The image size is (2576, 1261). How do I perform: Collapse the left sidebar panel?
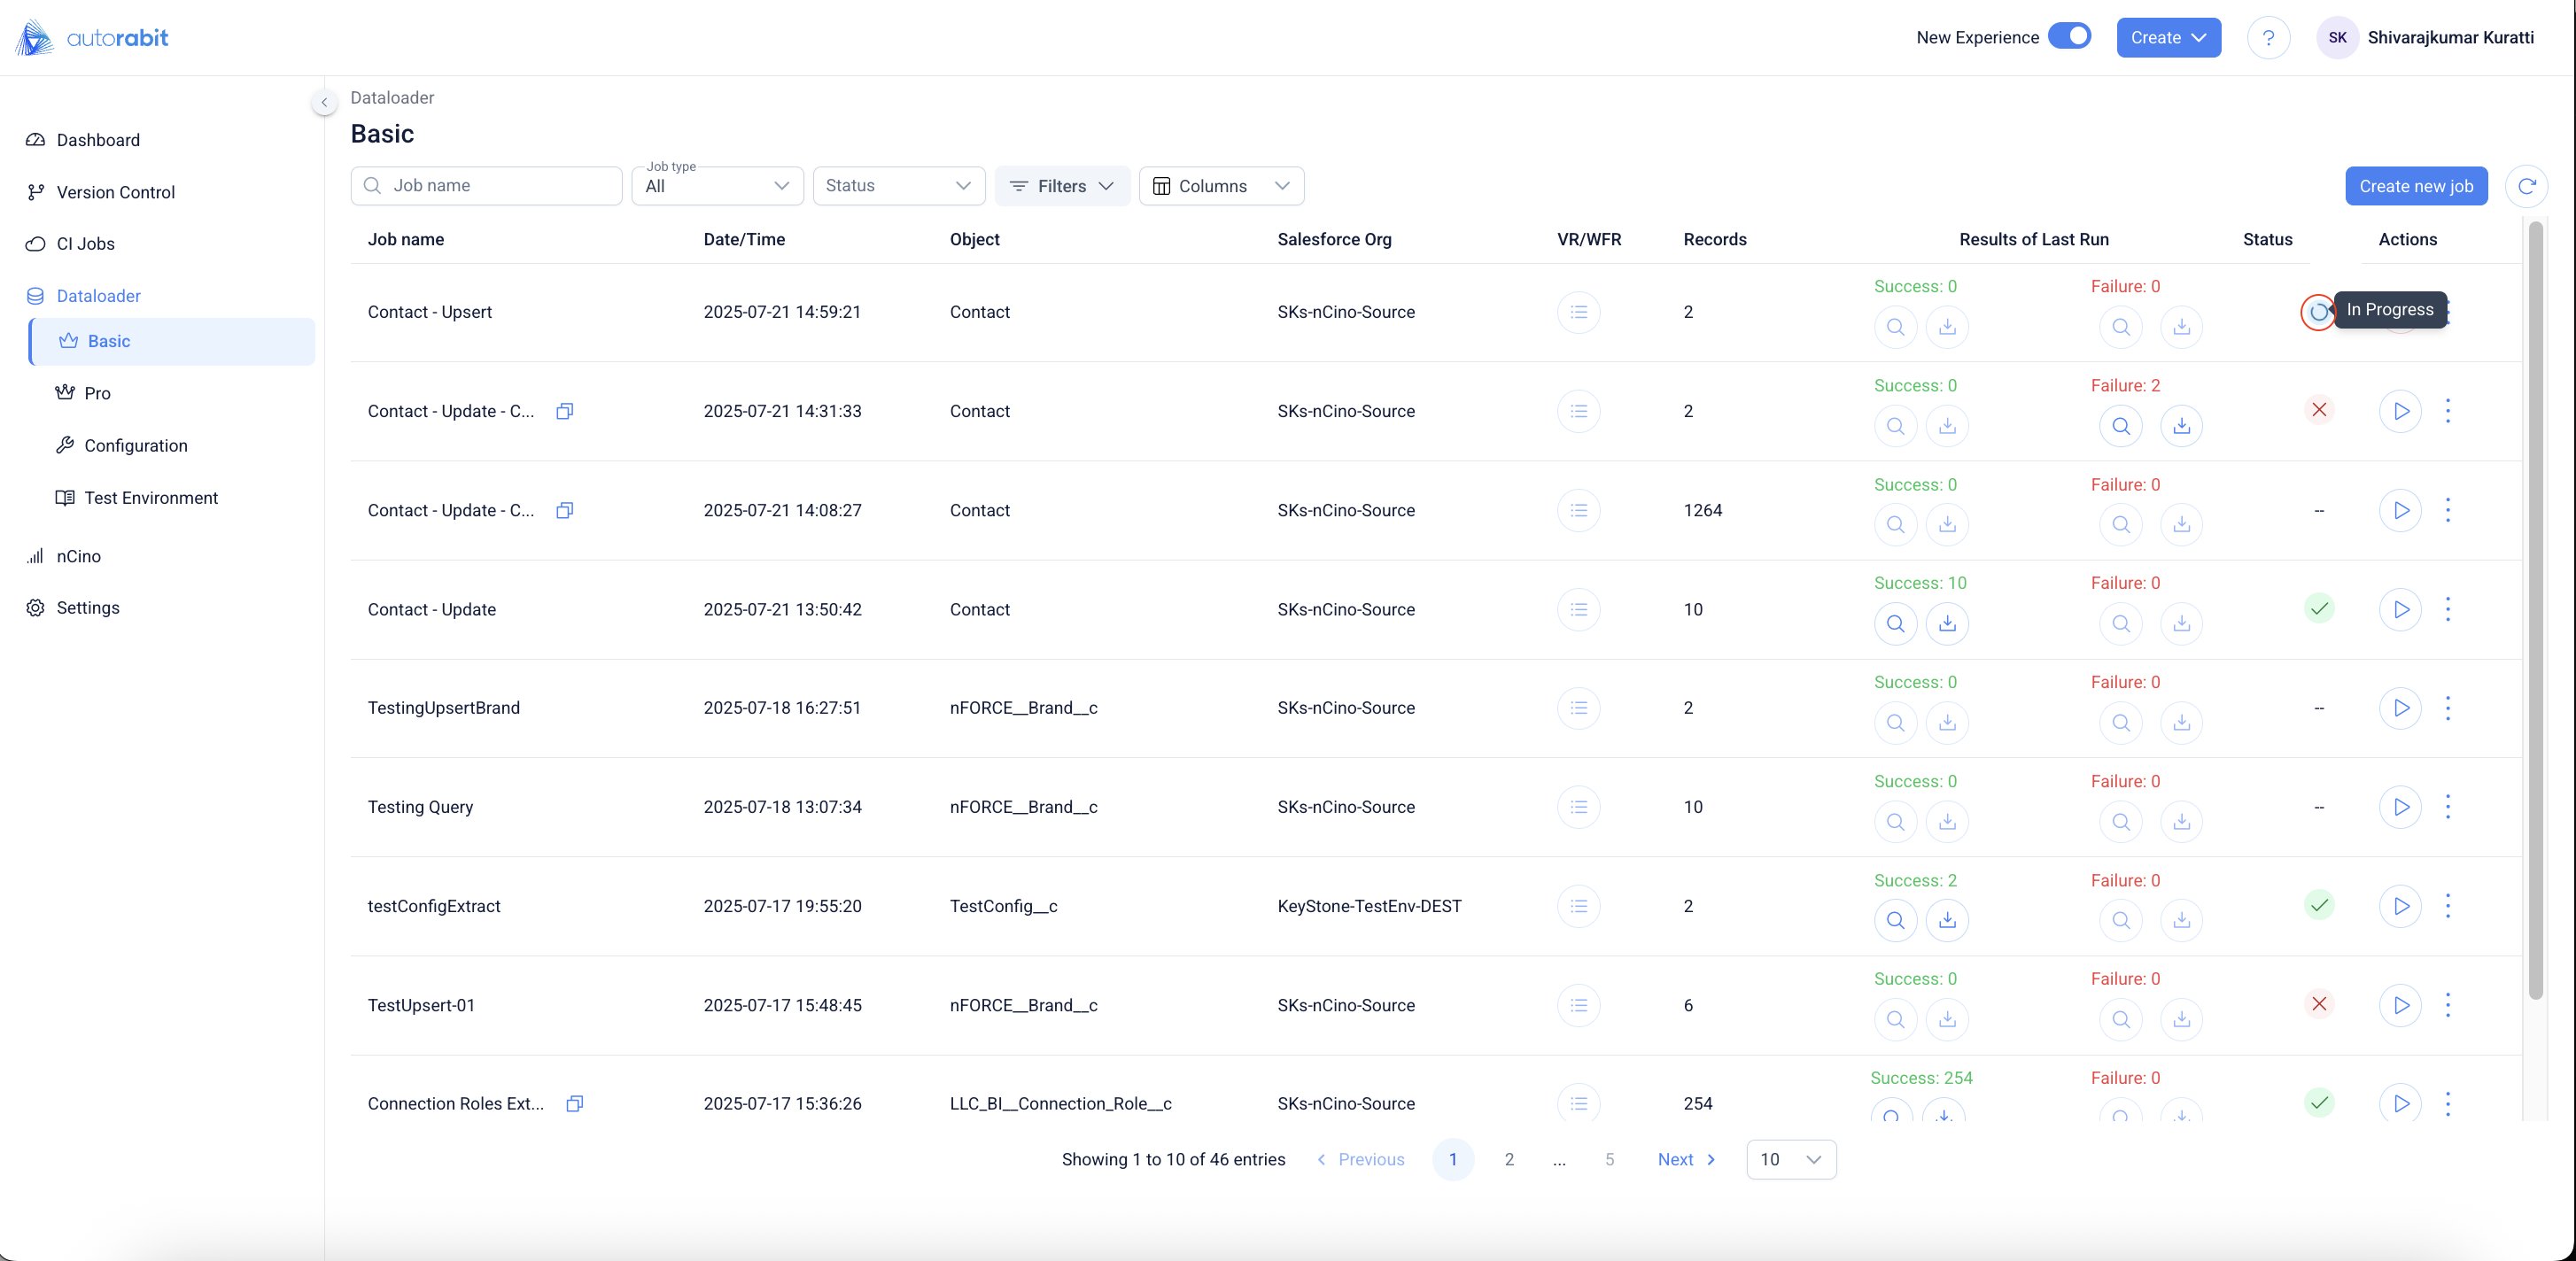tap(324, 102)
